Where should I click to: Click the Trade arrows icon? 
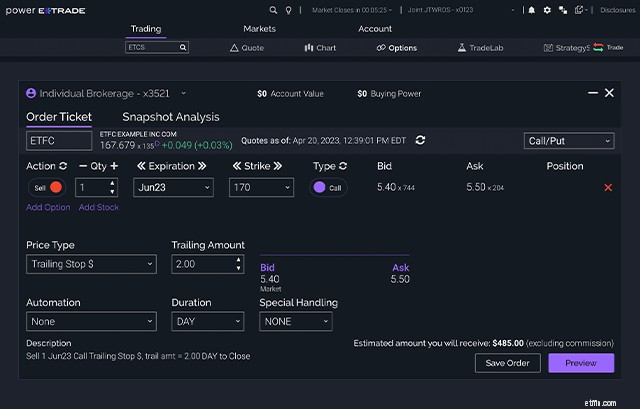pos(598,47)
